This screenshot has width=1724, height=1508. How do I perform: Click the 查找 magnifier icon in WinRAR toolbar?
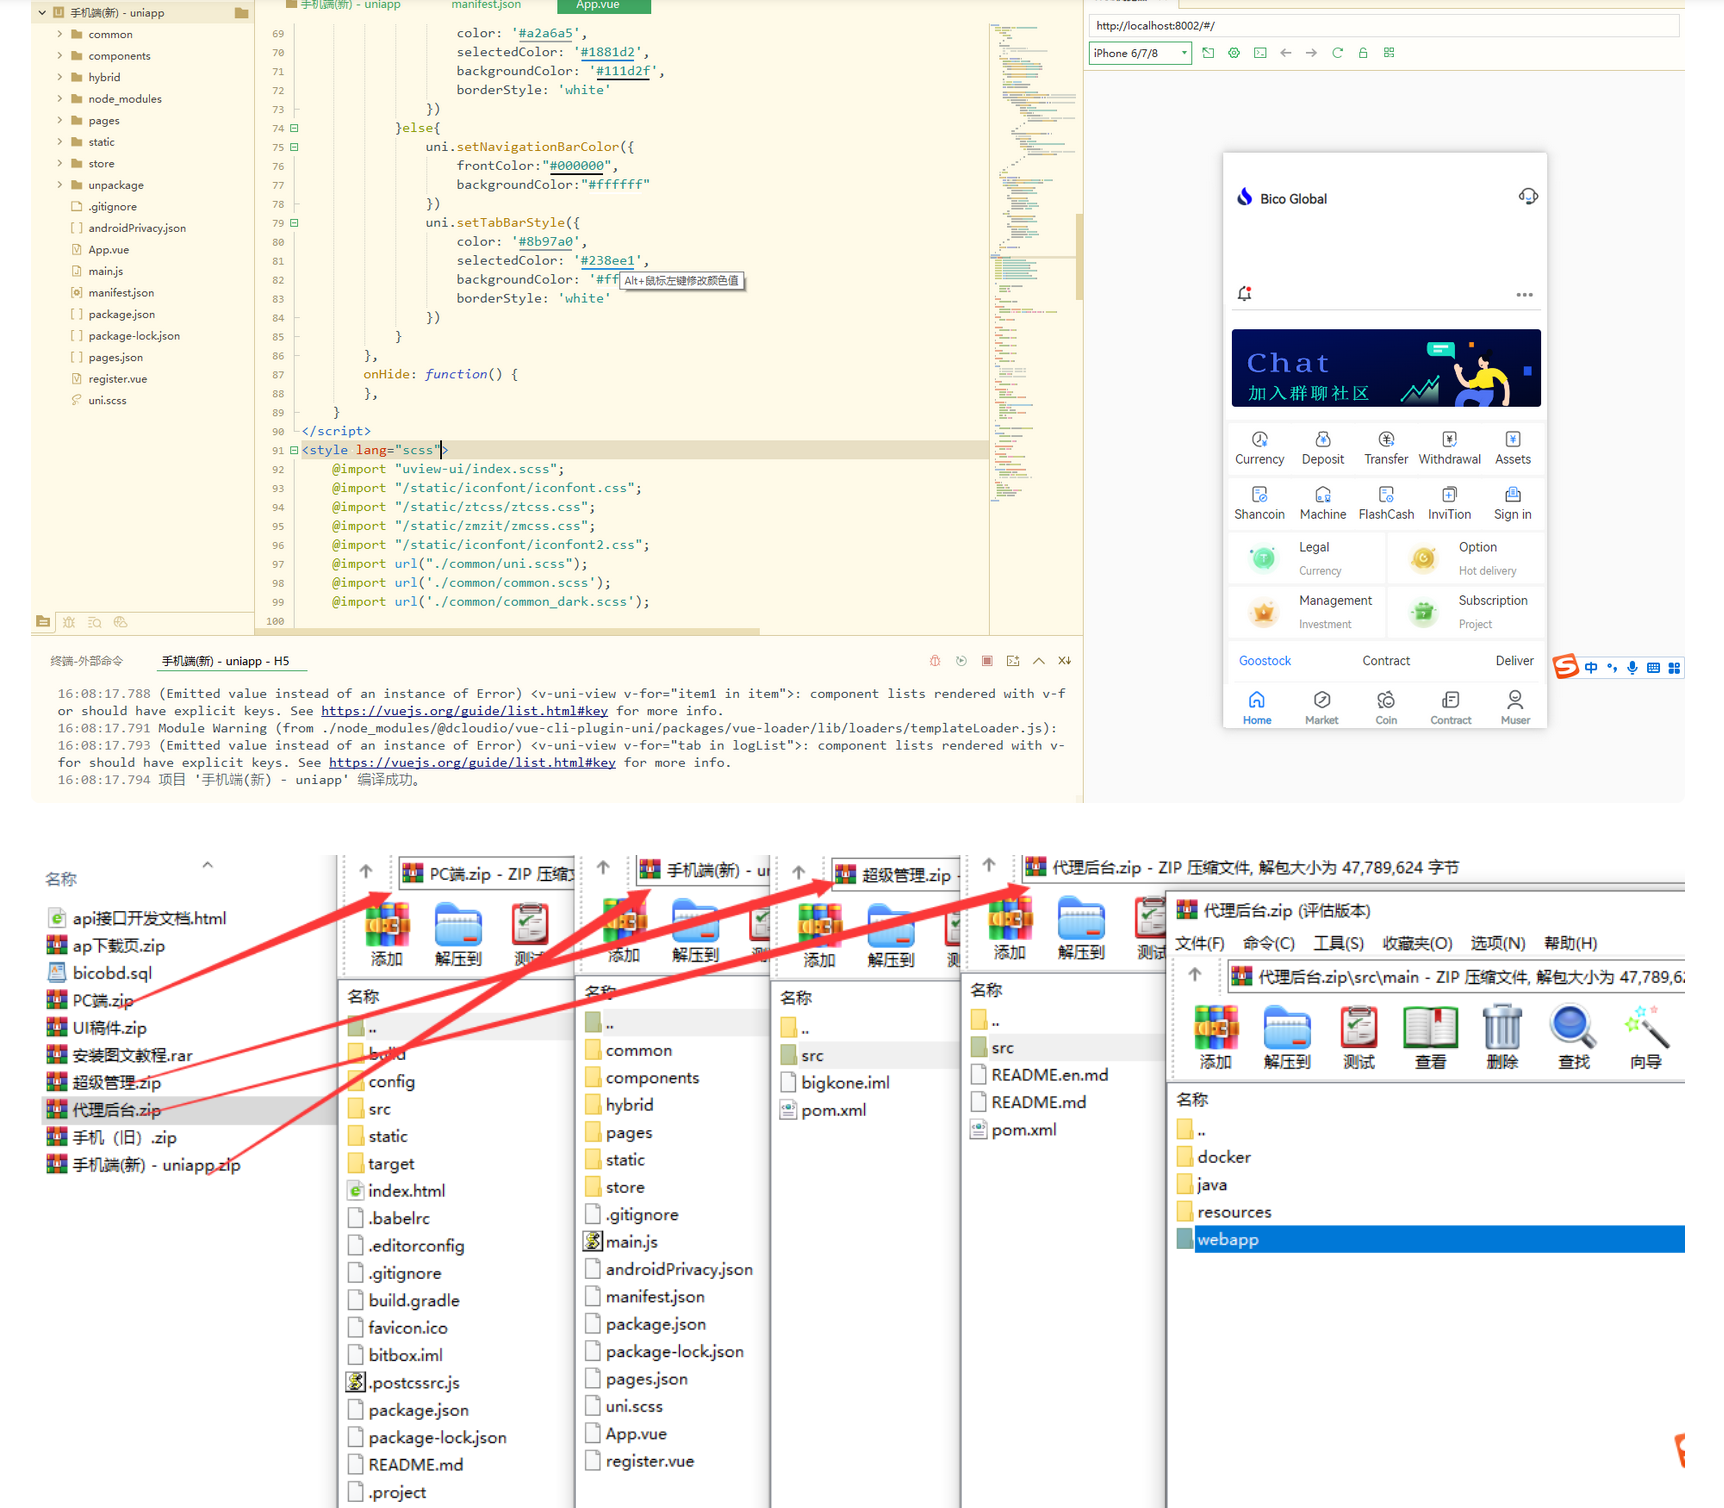(x=1572, y=1036)
